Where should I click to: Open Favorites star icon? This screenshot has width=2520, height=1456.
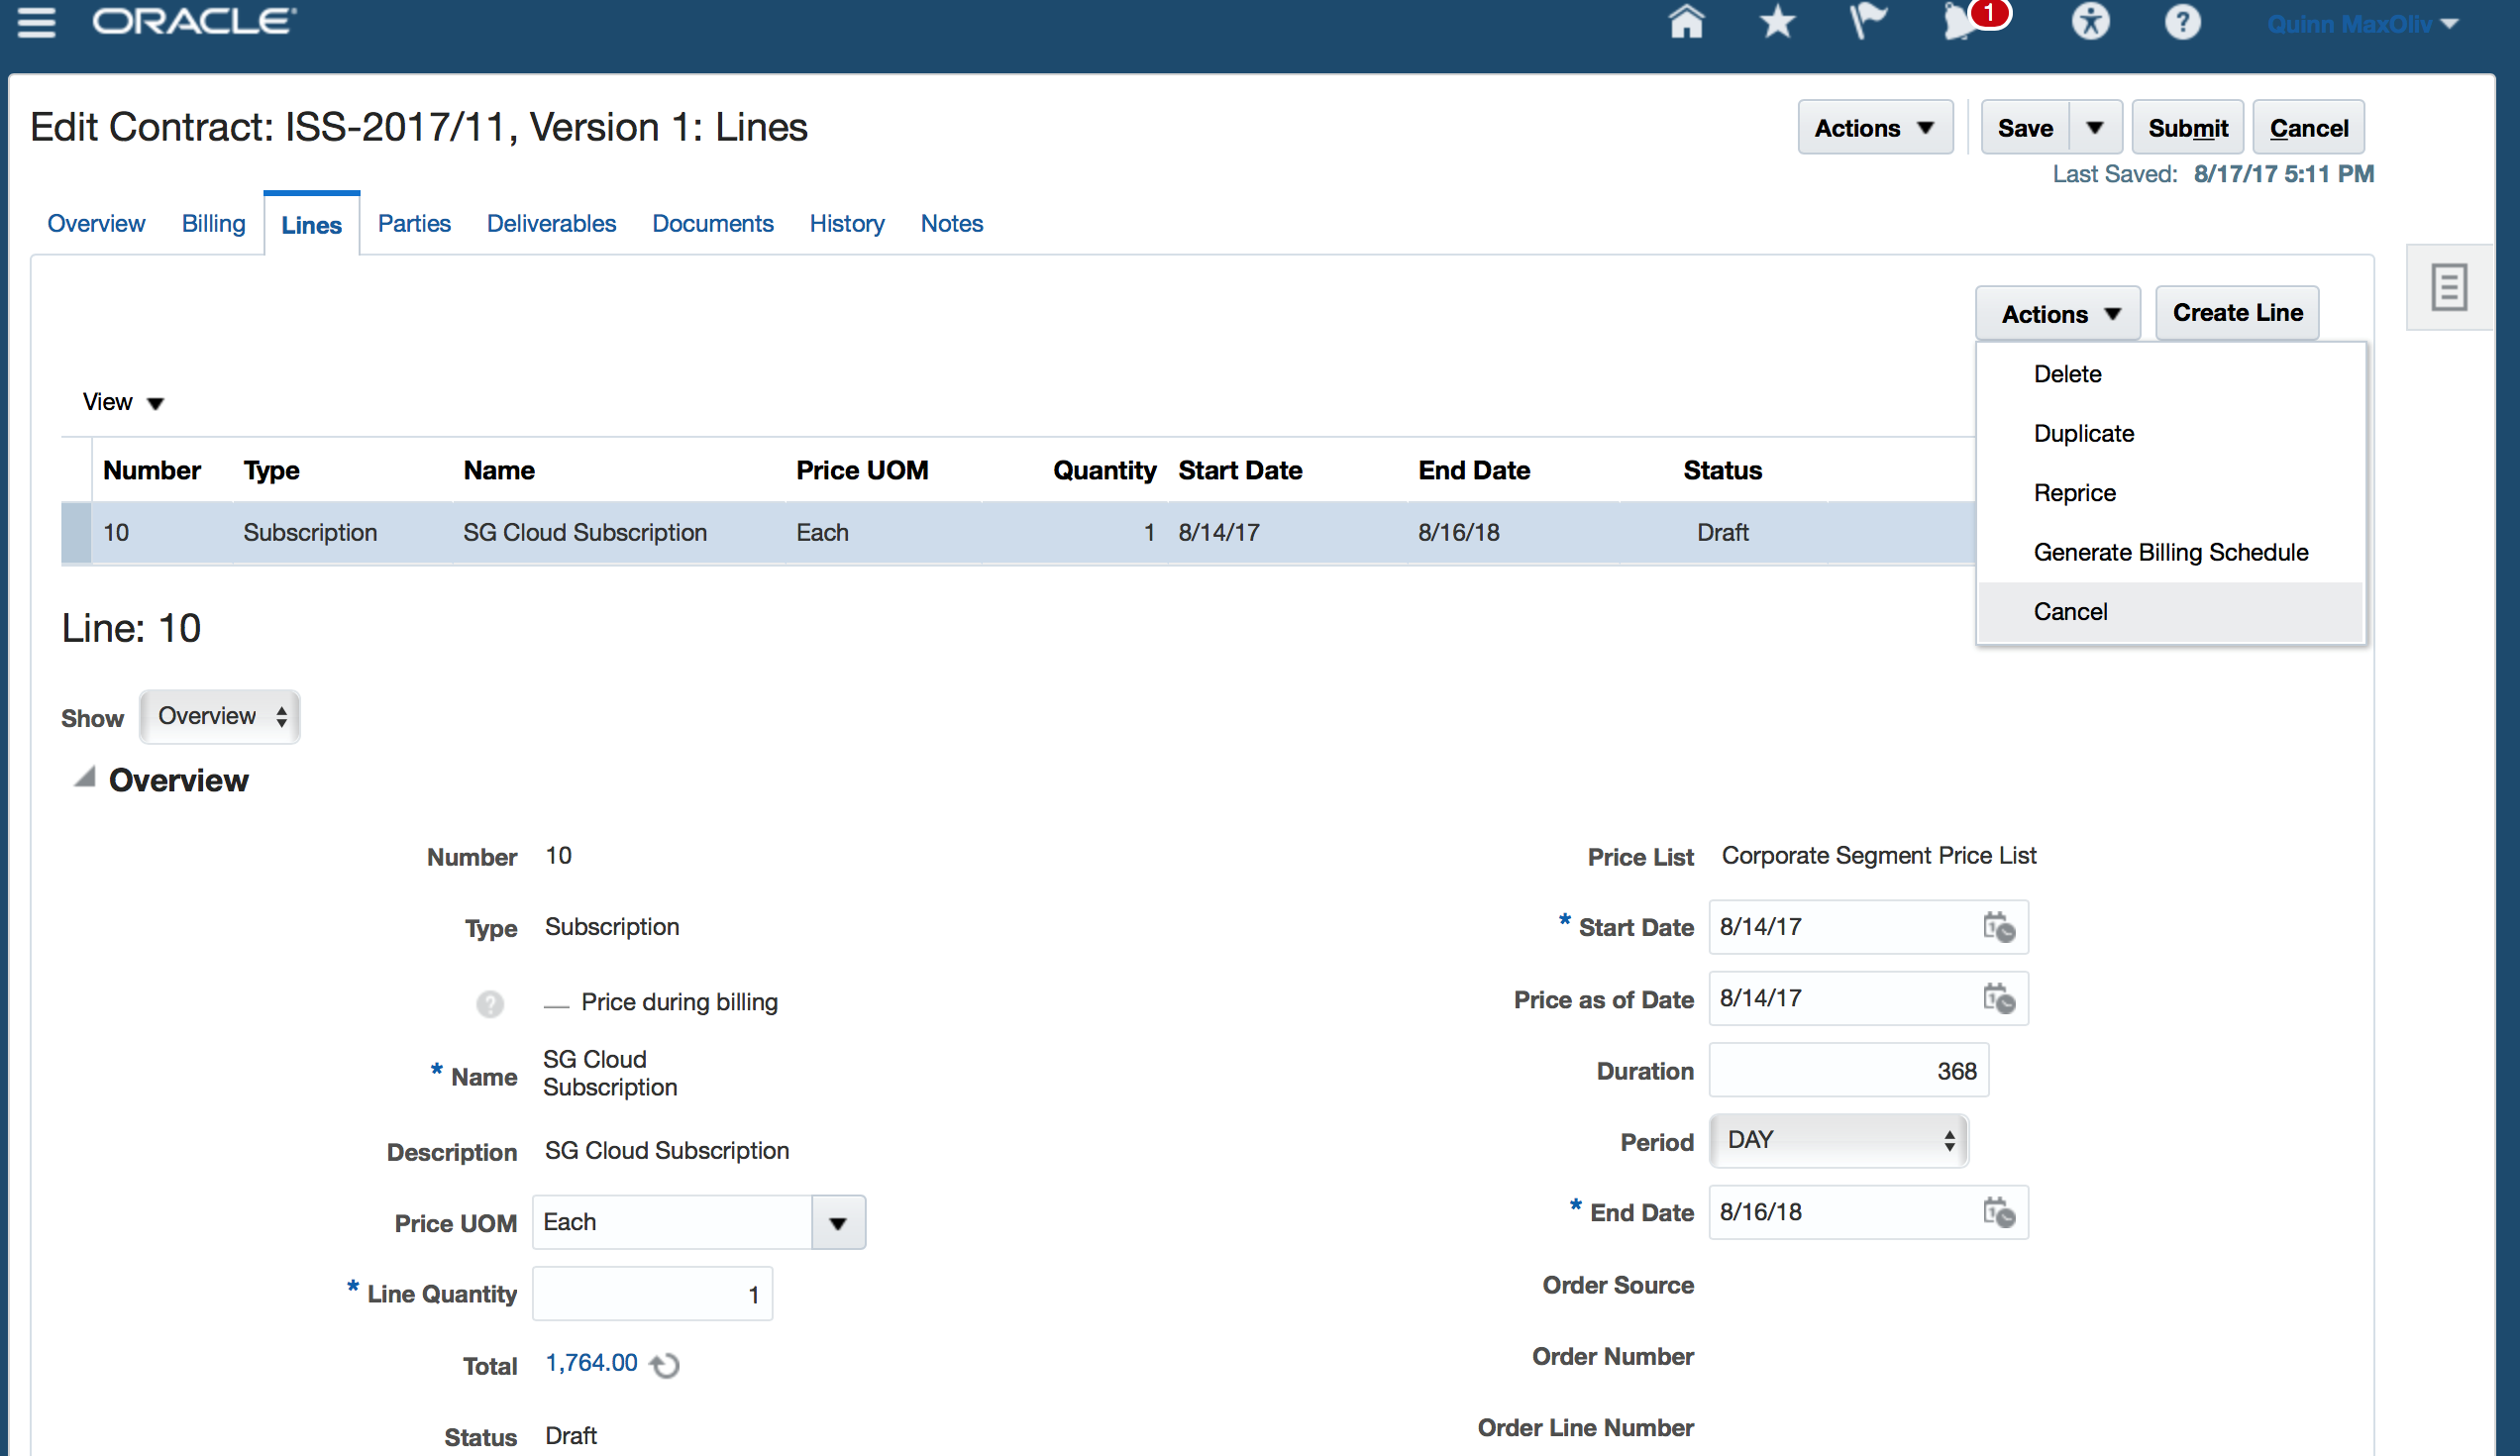coord(1777,22)
